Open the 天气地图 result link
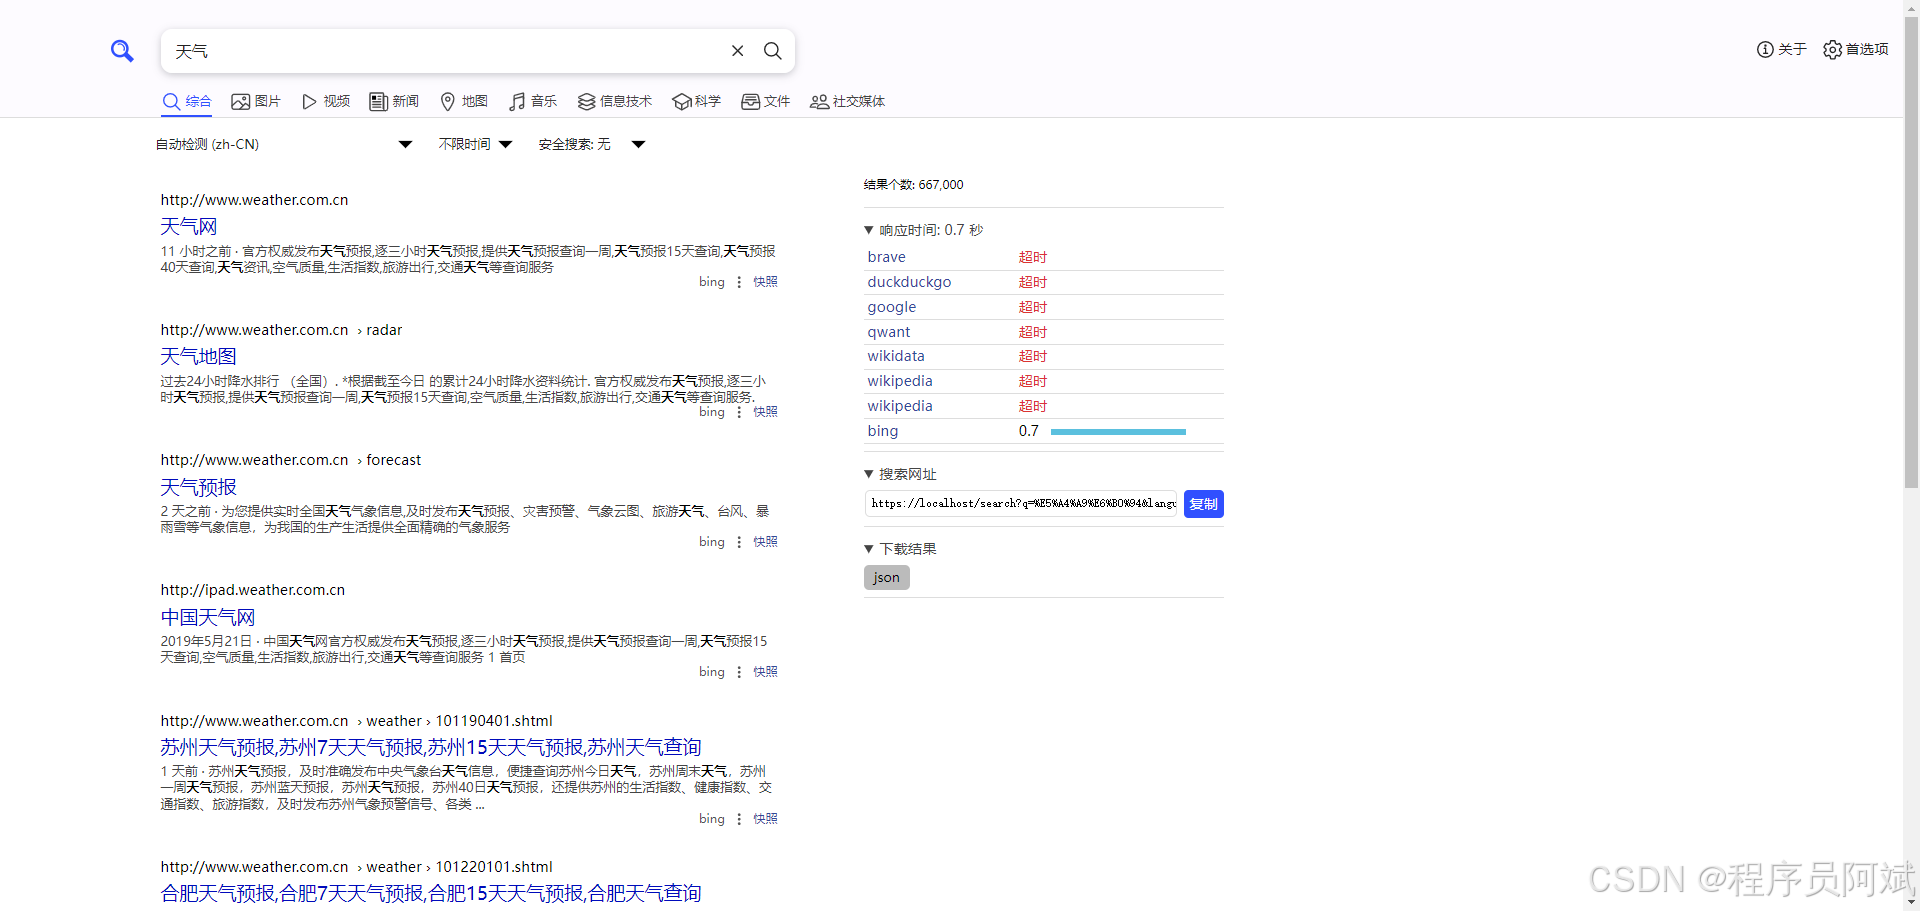This screenshot has width=1920, height=911. point(199,357)
